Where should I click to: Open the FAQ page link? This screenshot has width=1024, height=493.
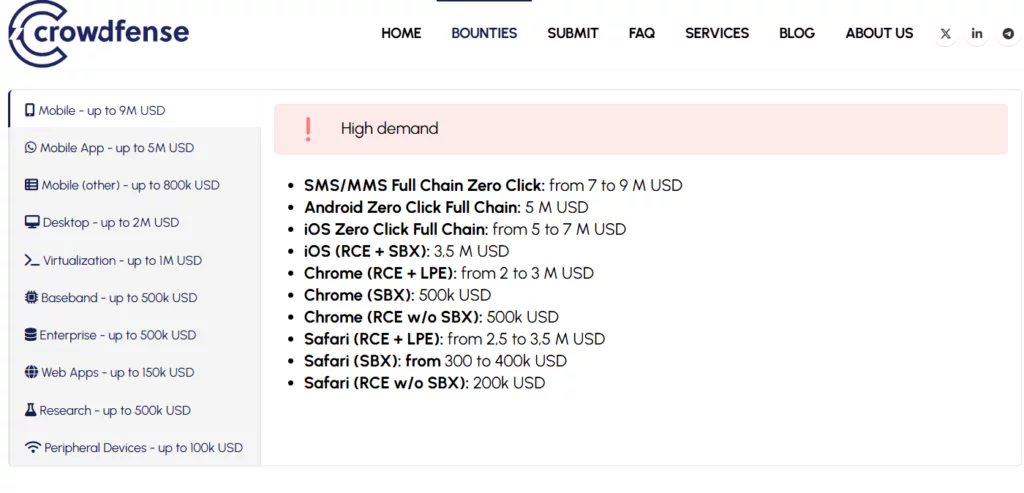click(642, 33)
